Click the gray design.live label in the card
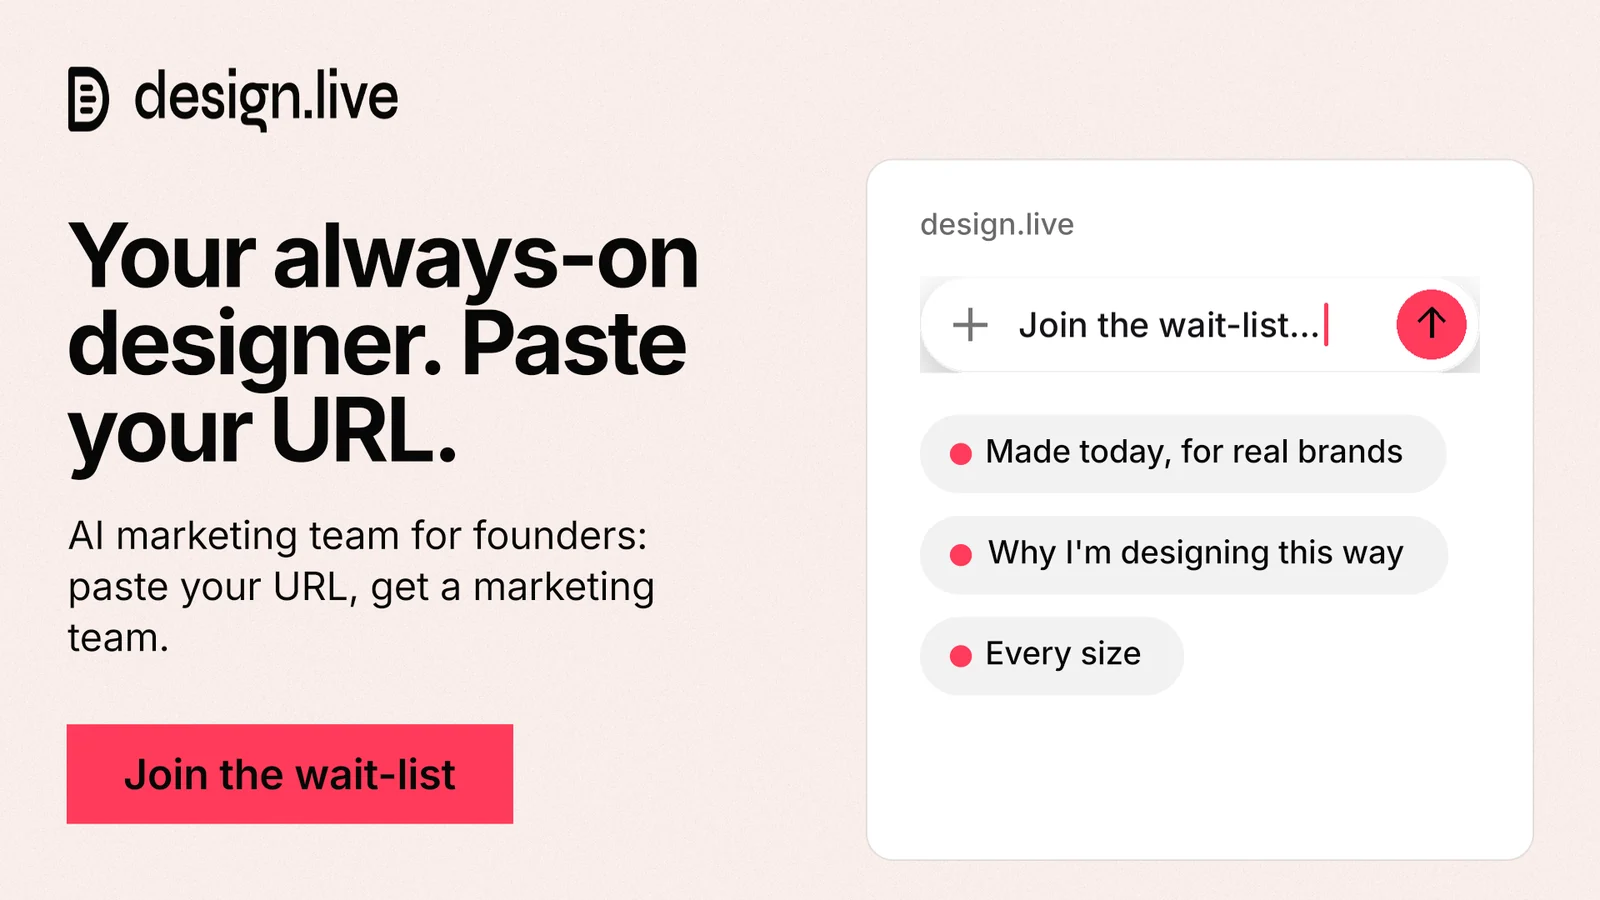Screen dimensions: 1600x900 (997, 224)
